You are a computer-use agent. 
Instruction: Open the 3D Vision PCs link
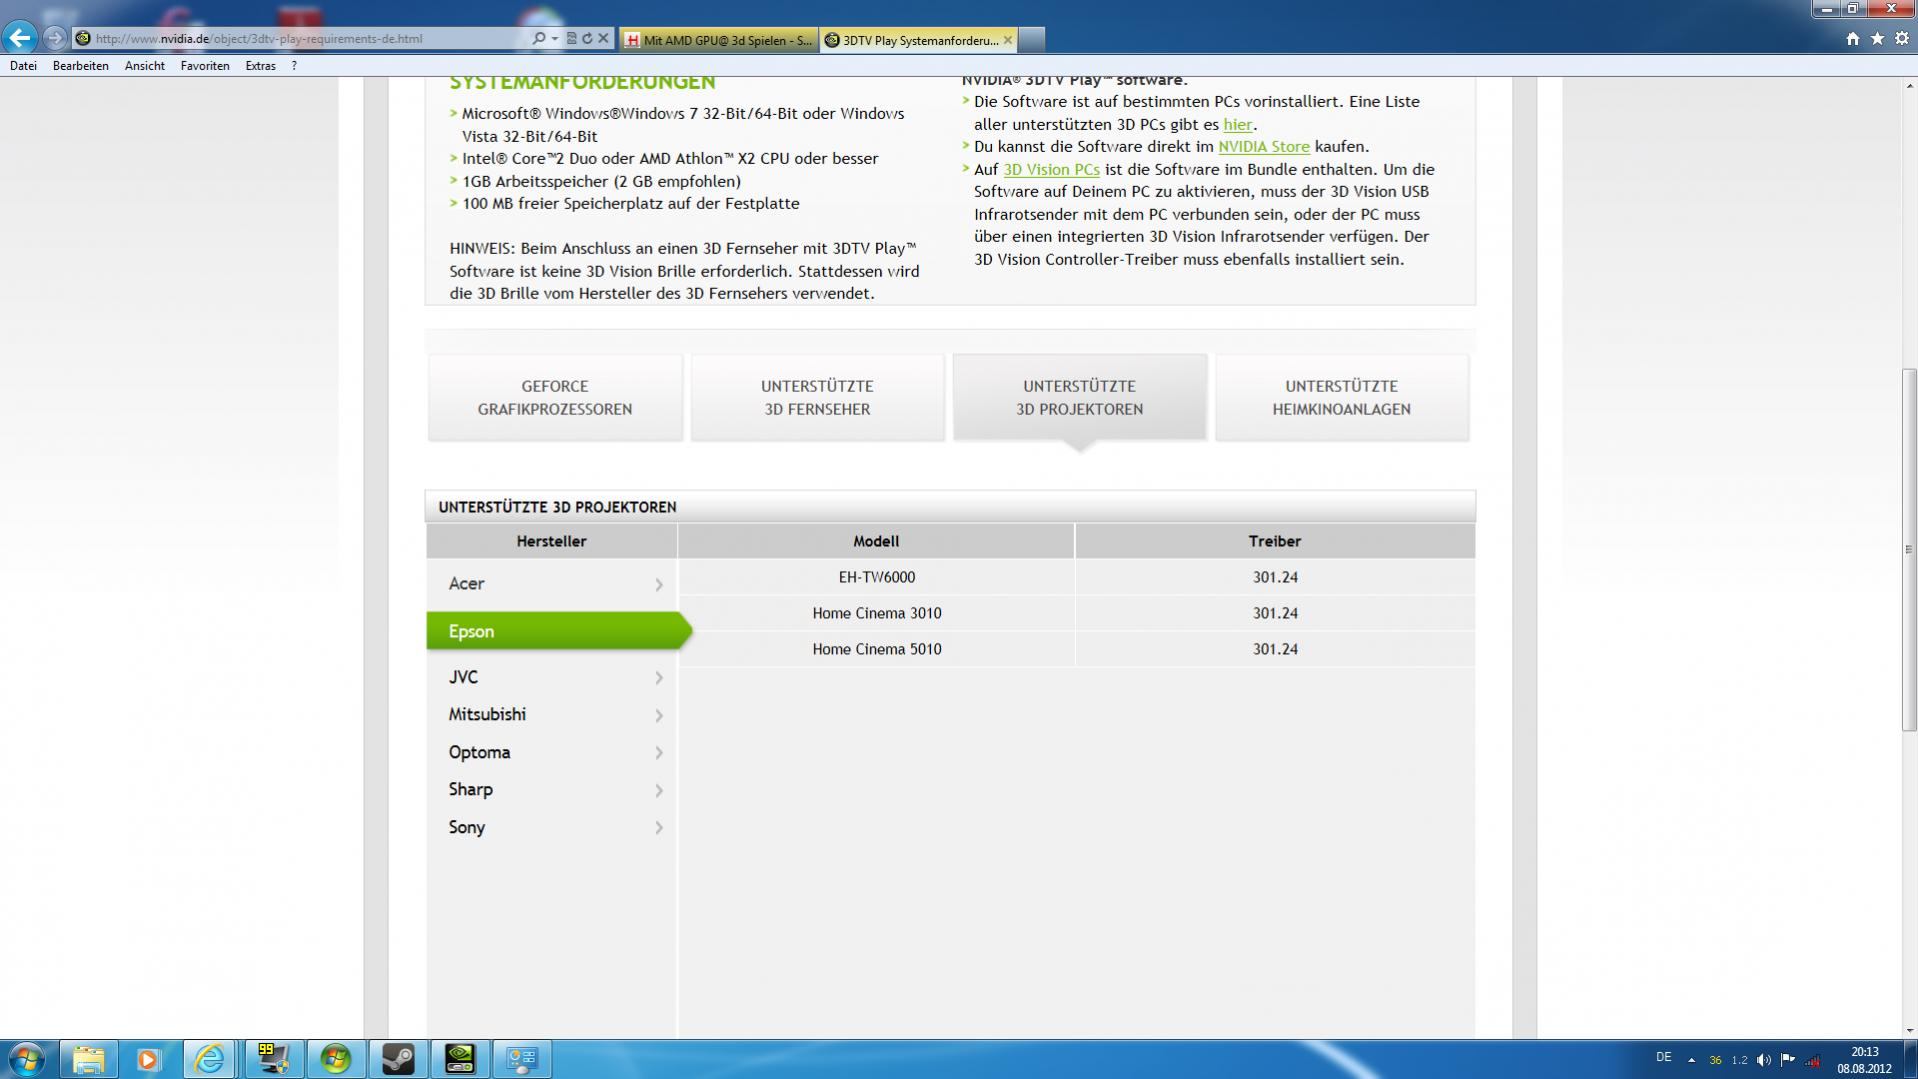point(1051,169)
